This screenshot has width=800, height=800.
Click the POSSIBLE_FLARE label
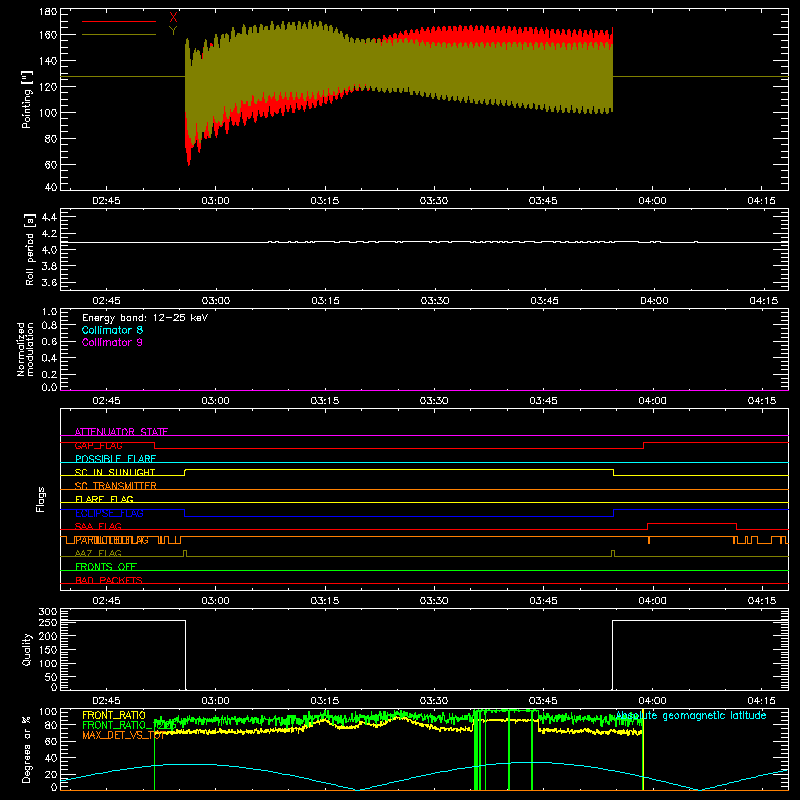115,459
